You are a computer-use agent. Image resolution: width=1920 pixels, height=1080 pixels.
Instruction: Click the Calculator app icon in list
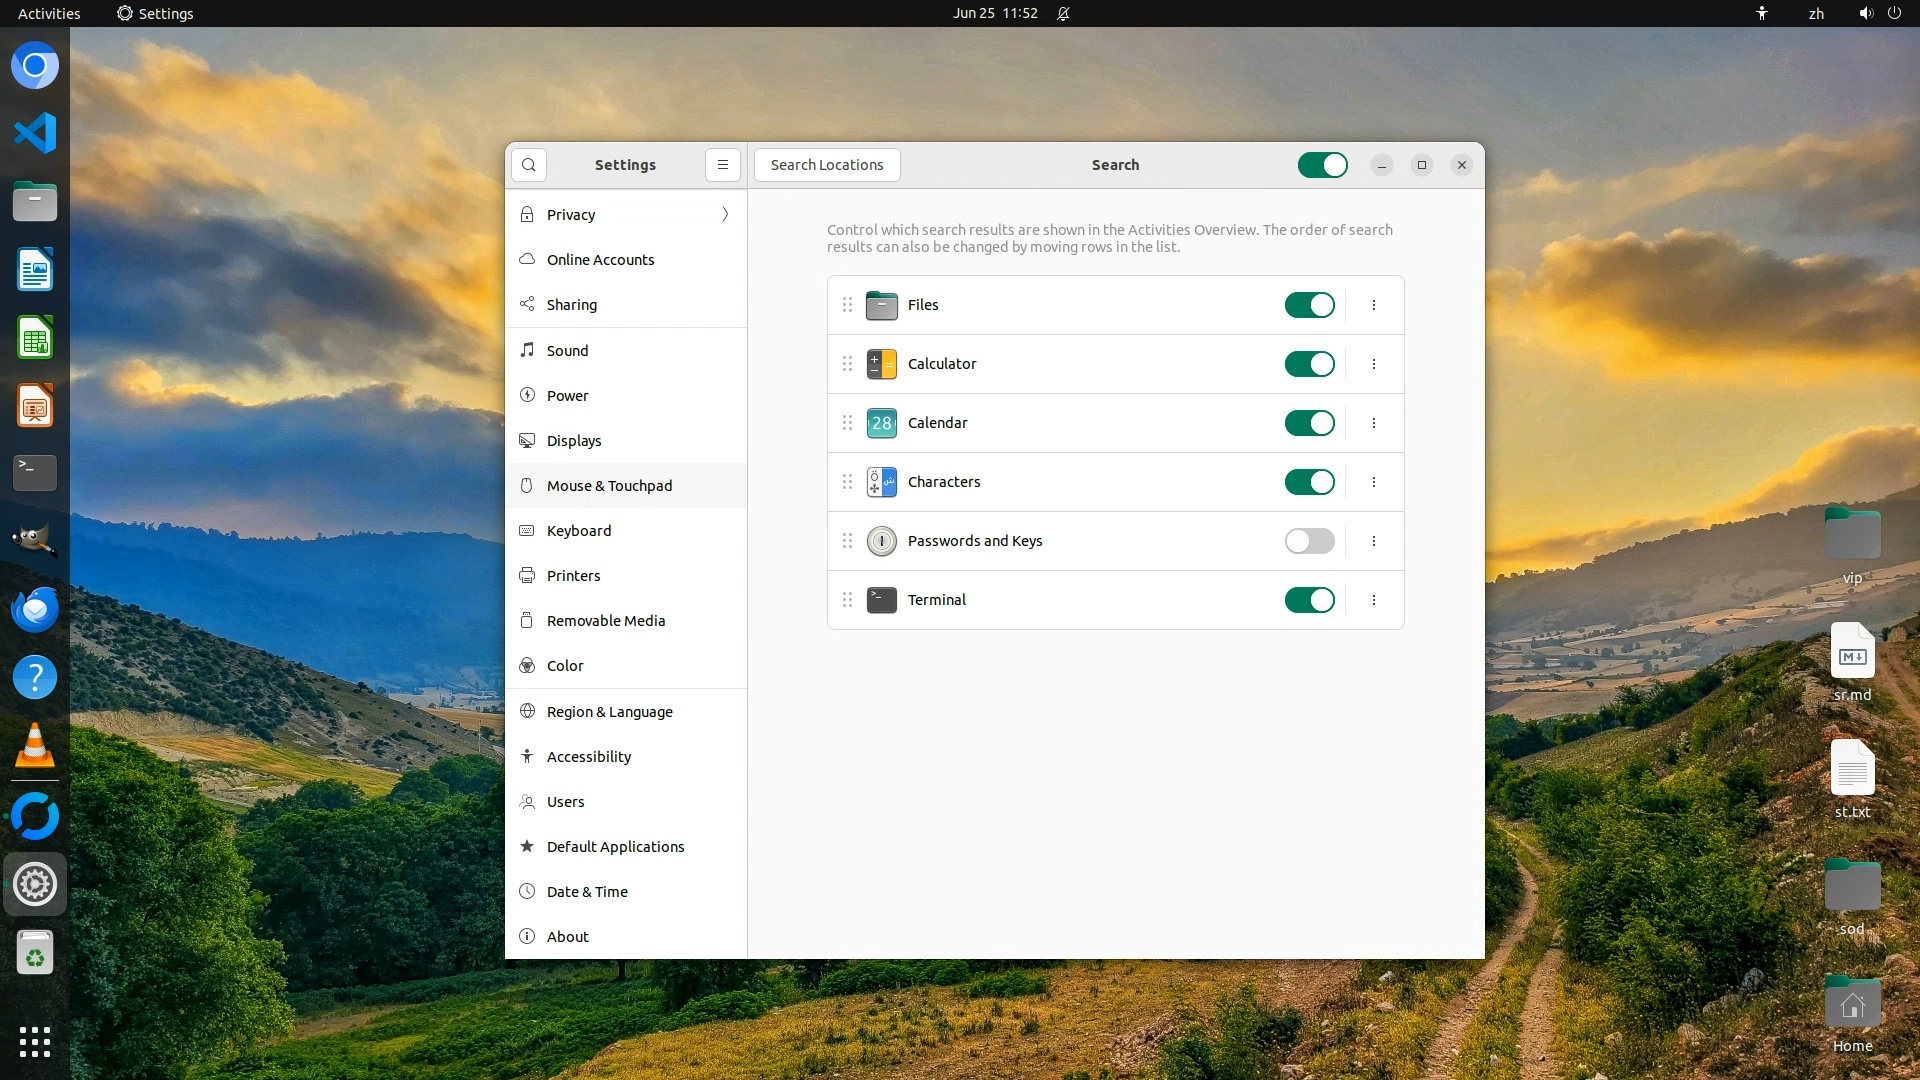881,364
